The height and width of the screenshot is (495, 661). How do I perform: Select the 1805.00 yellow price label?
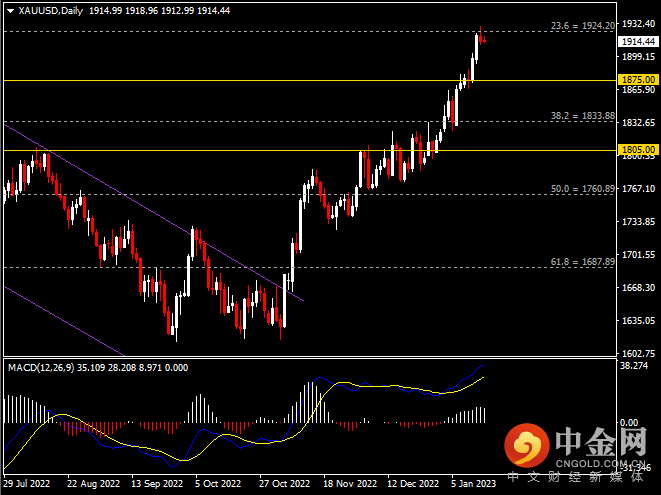click(637, 150)
